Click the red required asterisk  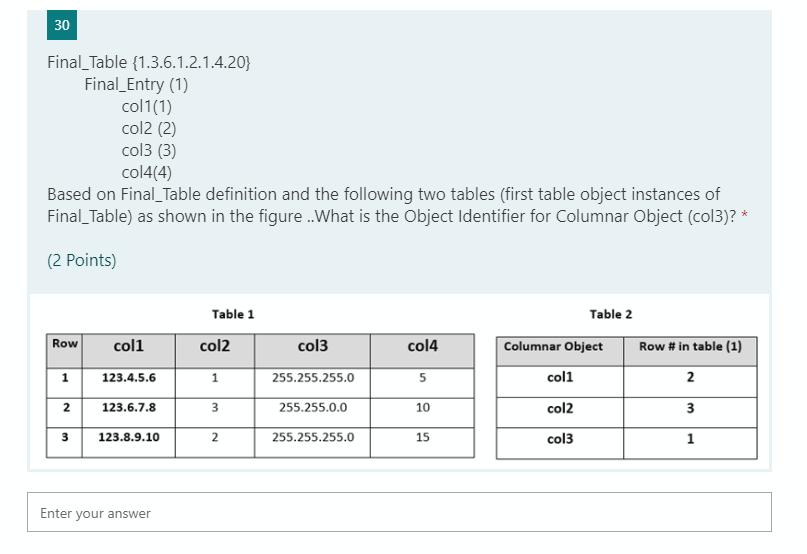(744, 216)
